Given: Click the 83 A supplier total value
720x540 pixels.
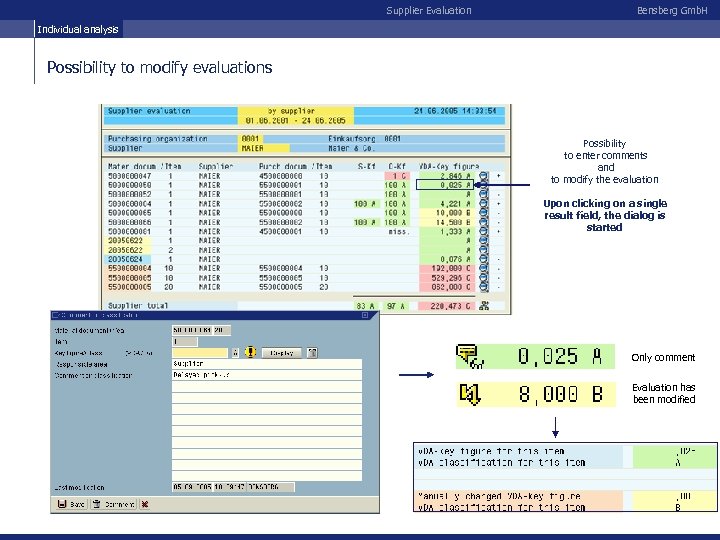Looking at the screenshot, I should (x=366, y=306).
